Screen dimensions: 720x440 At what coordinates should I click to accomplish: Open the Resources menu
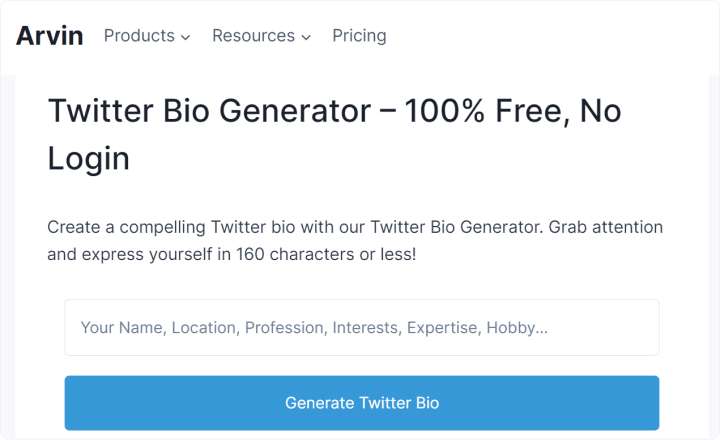point(260,36)
